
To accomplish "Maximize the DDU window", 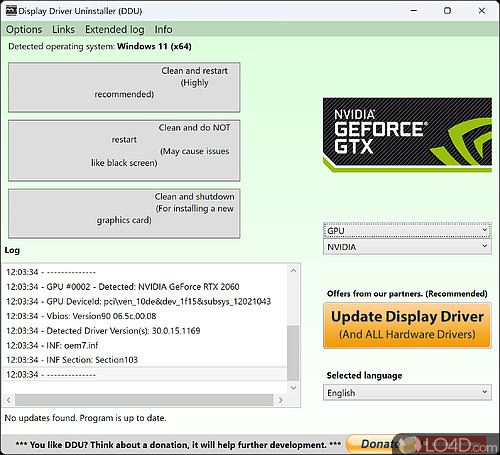I will pyautogui.click(x=447, y=11).
